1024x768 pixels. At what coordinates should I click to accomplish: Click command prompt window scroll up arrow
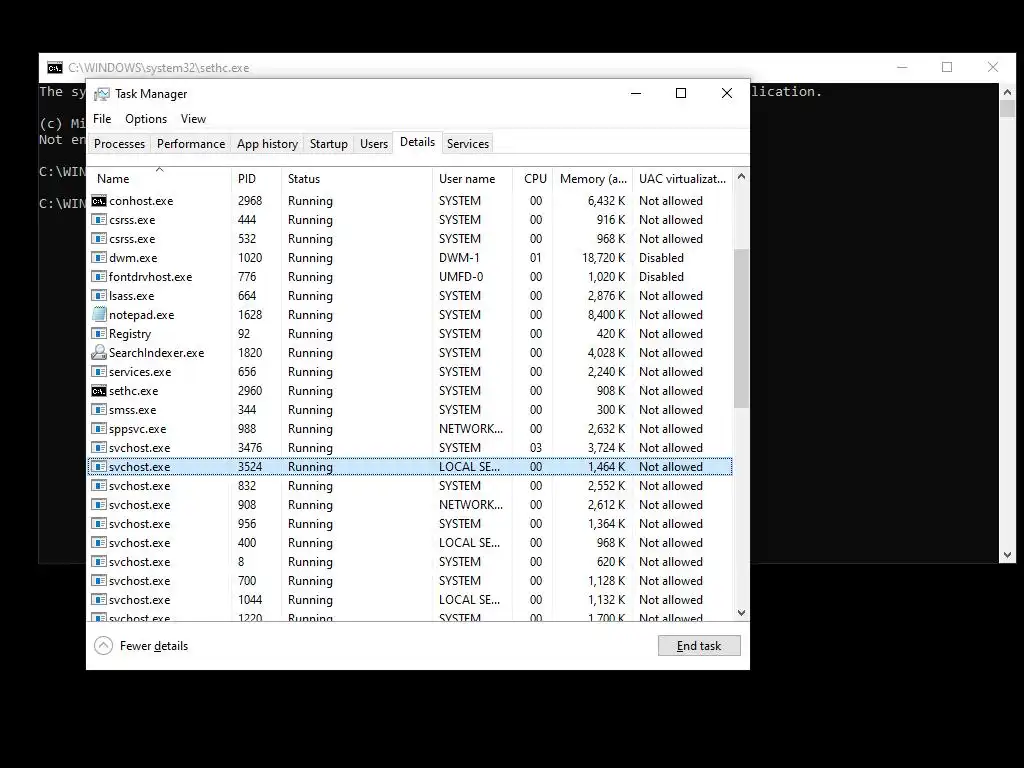pyautogui.click(x=1007, y=92)
